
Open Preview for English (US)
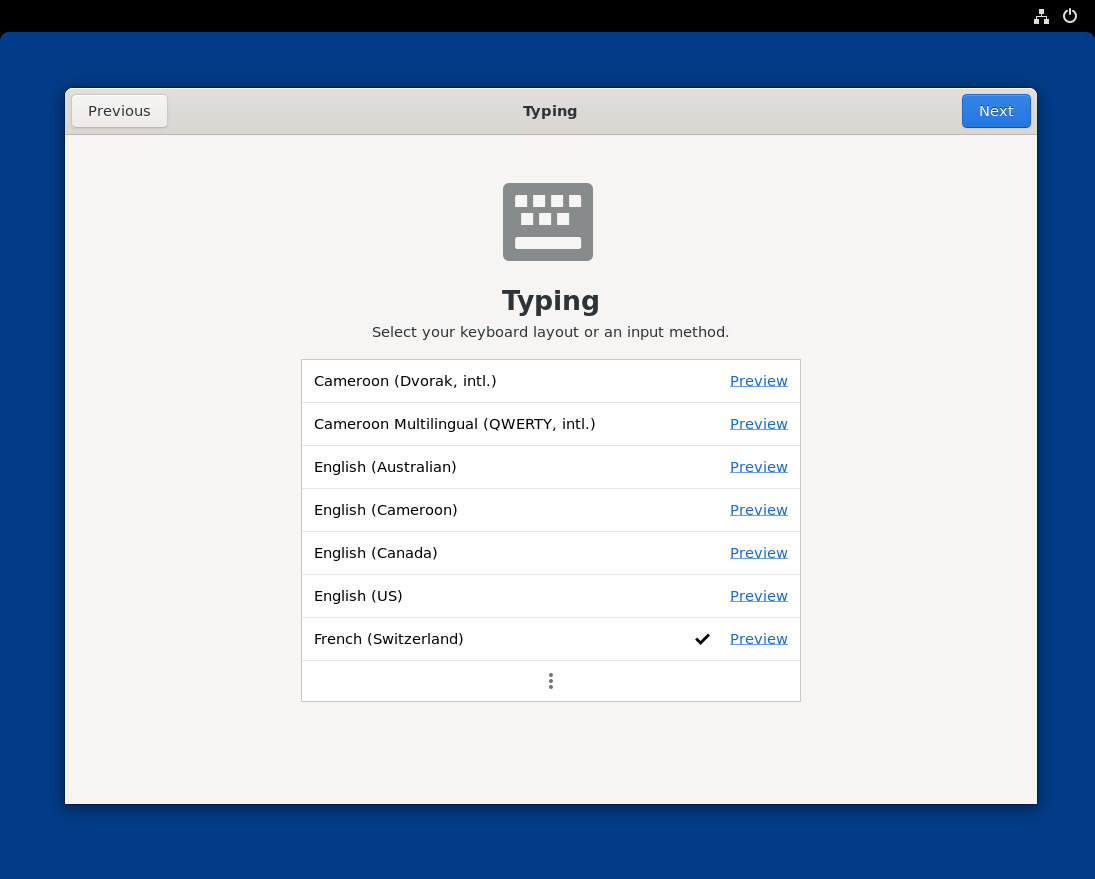click(758, 596)
